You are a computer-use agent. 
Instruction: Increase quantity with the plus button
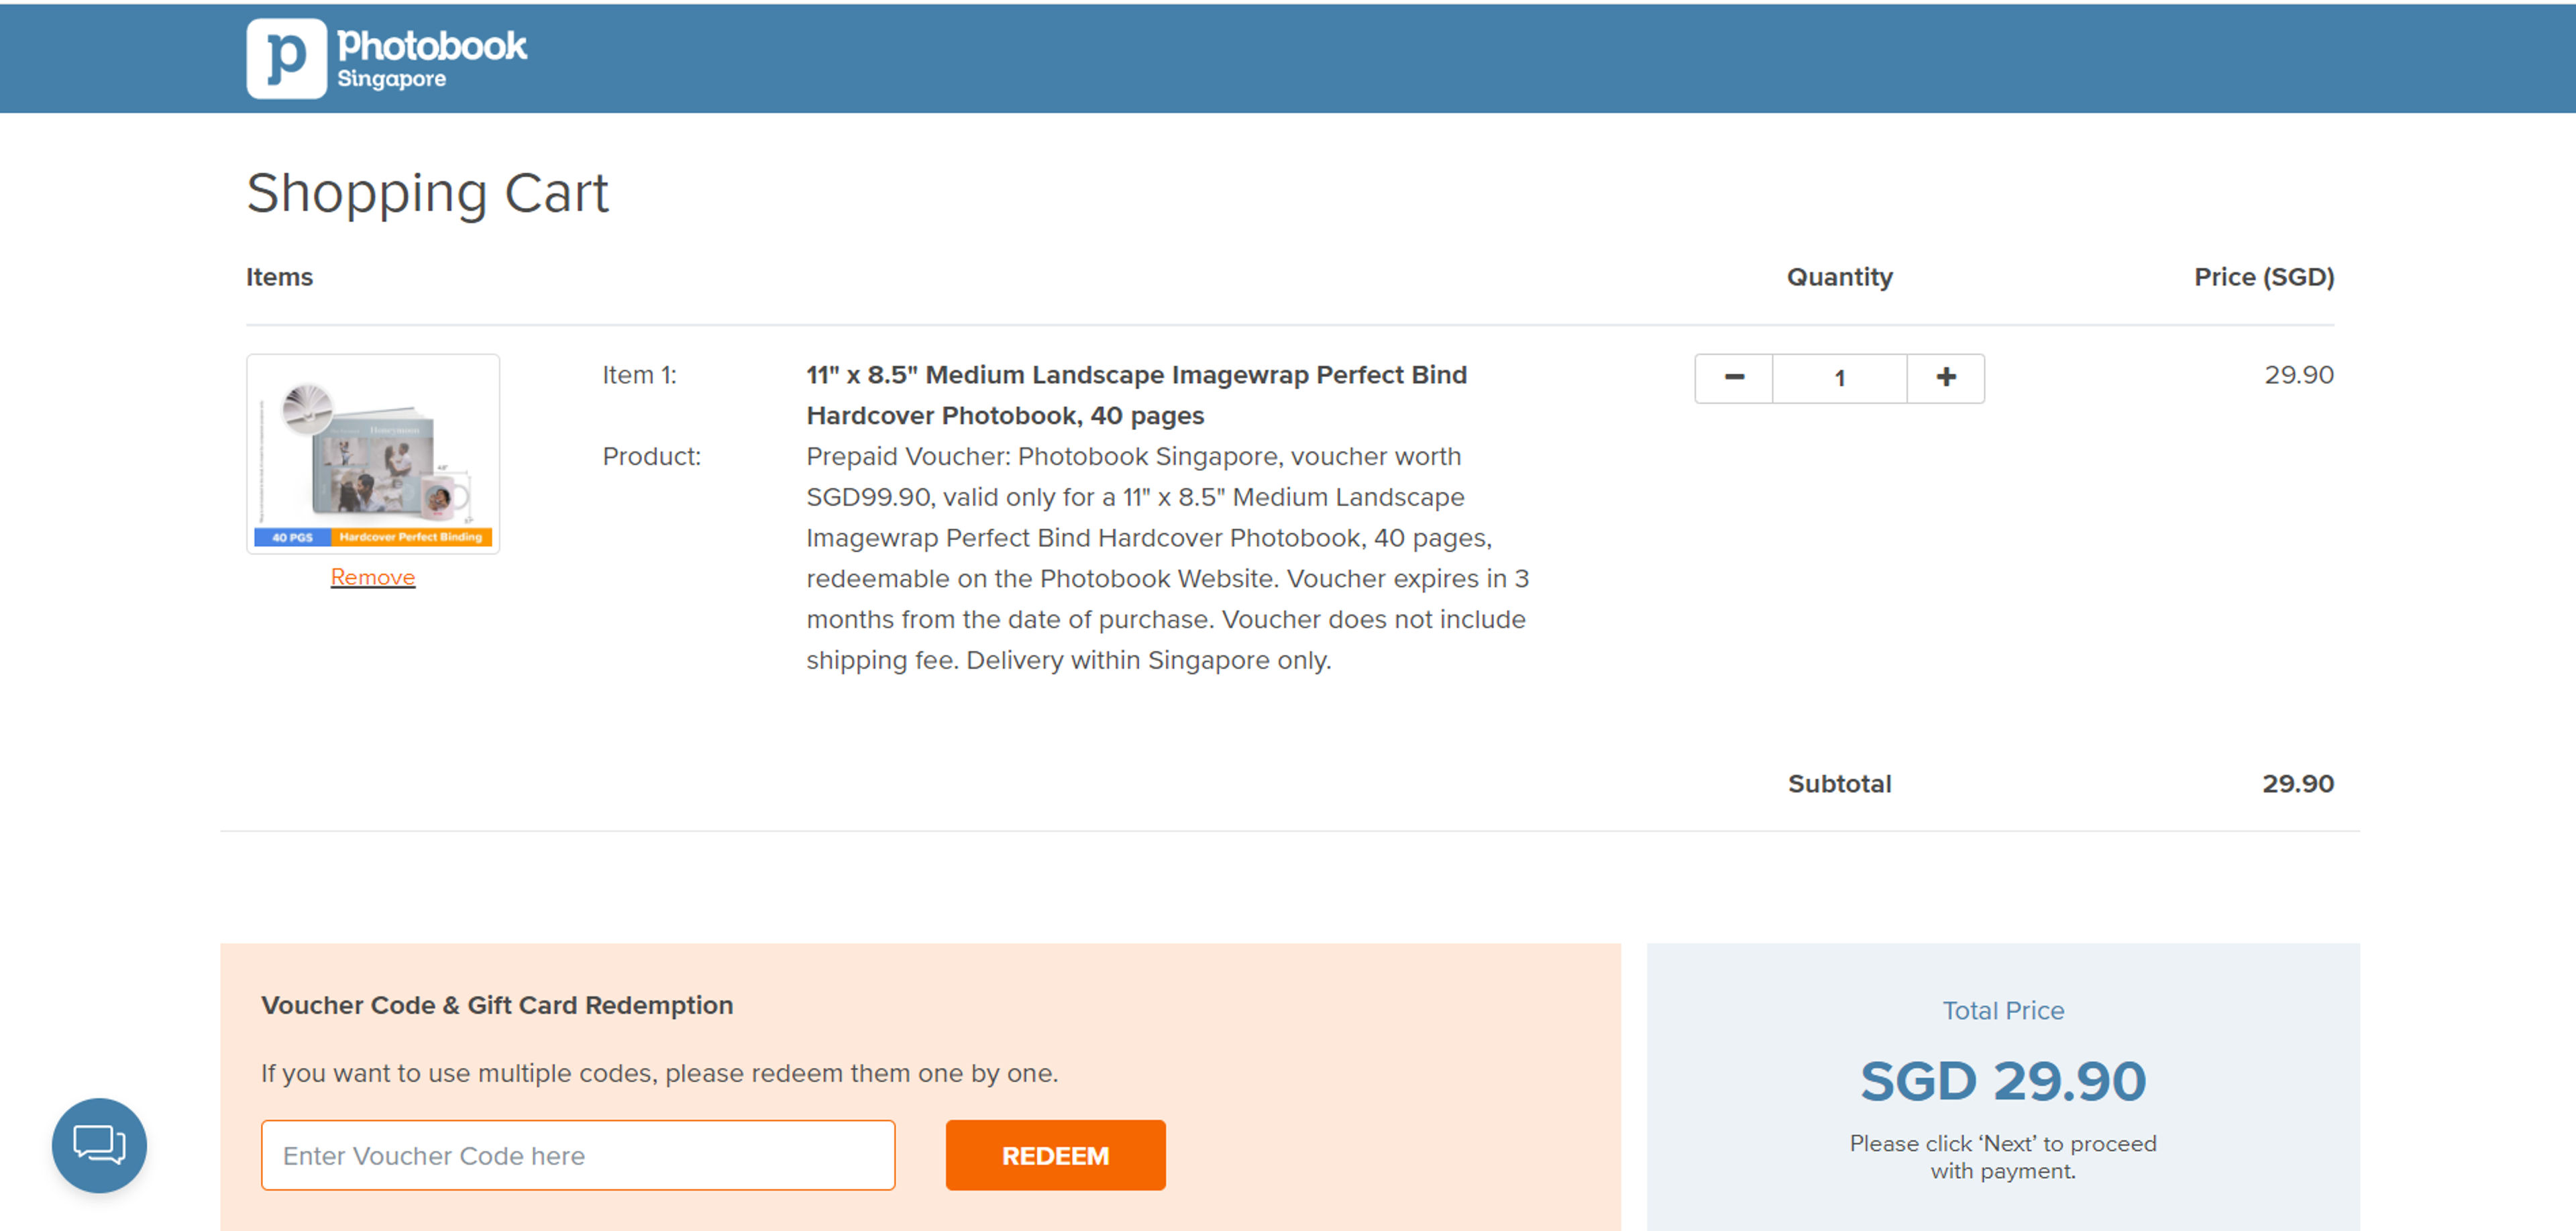pyautogui.click(x=1945, y=378)
